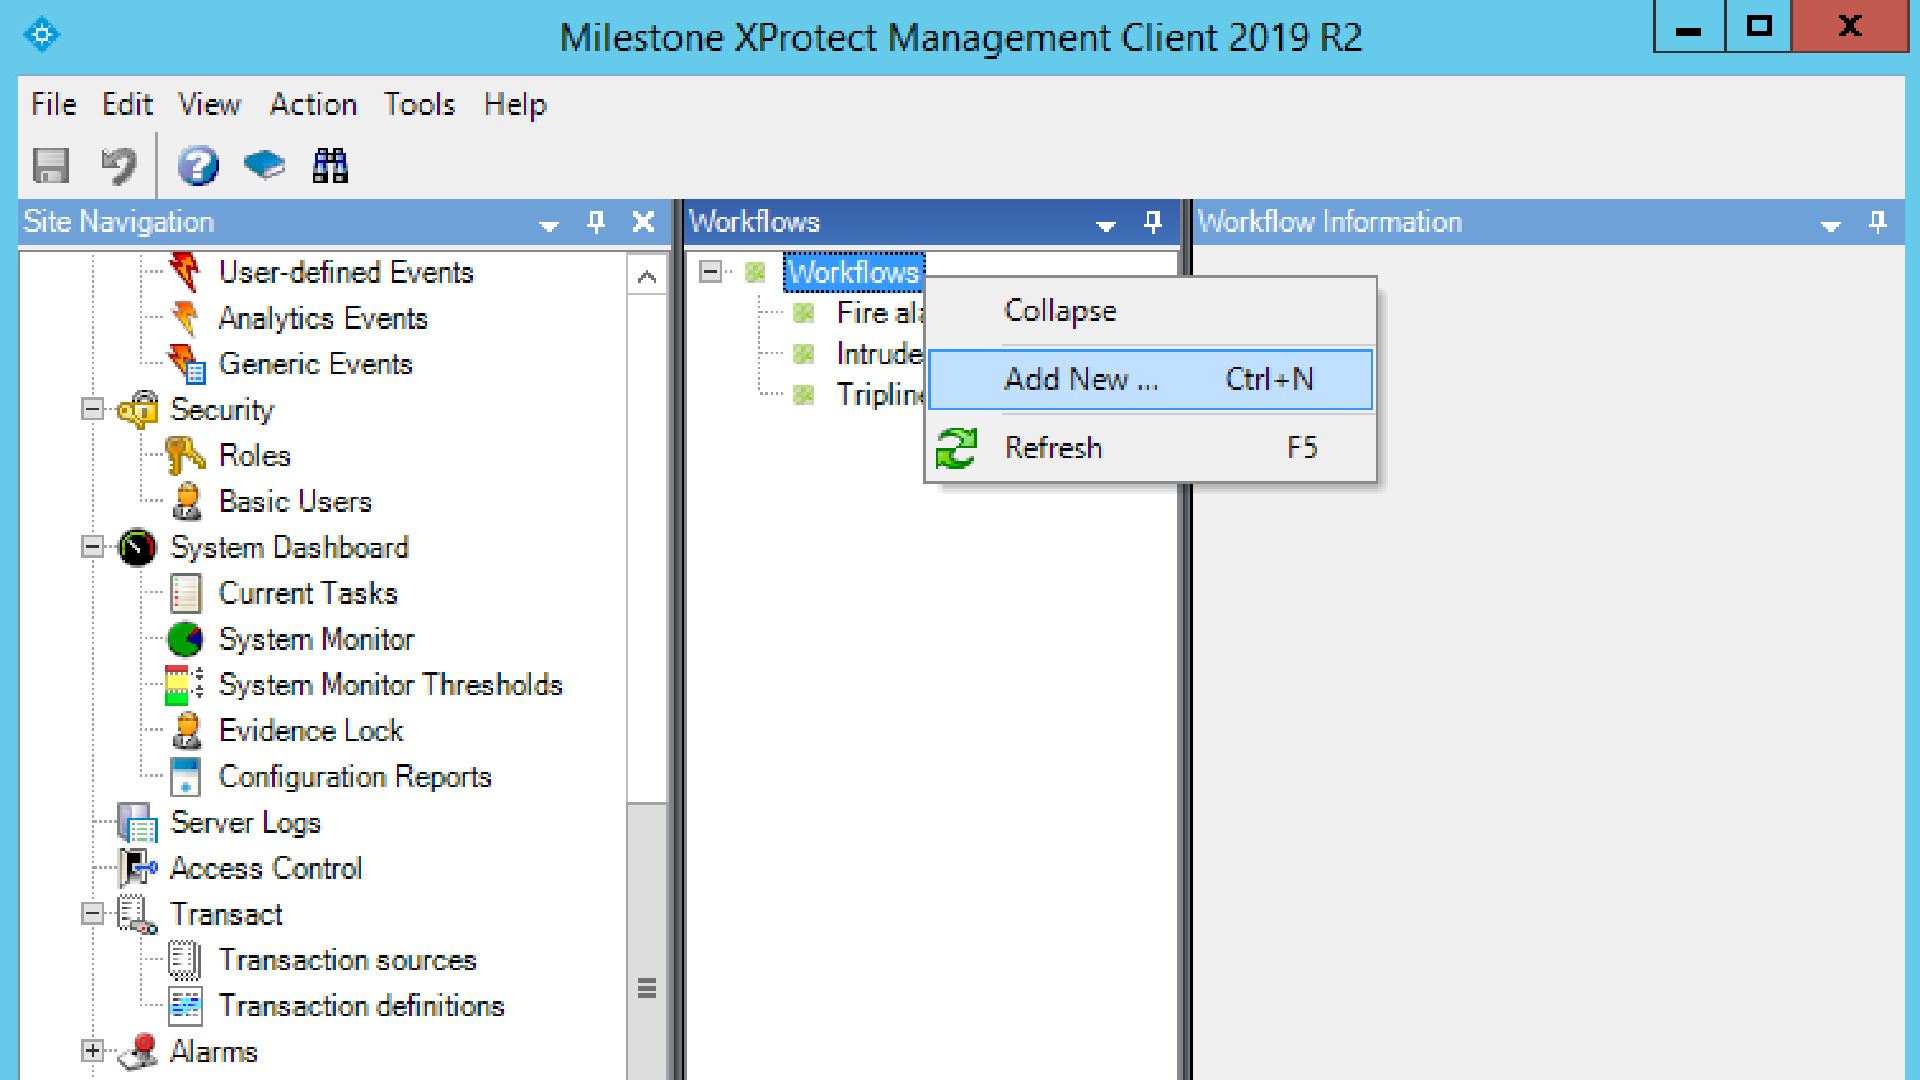Select the Current Tasks tree item
The height and width of the screenshot is (1080, 1920).
coord(308,593)
